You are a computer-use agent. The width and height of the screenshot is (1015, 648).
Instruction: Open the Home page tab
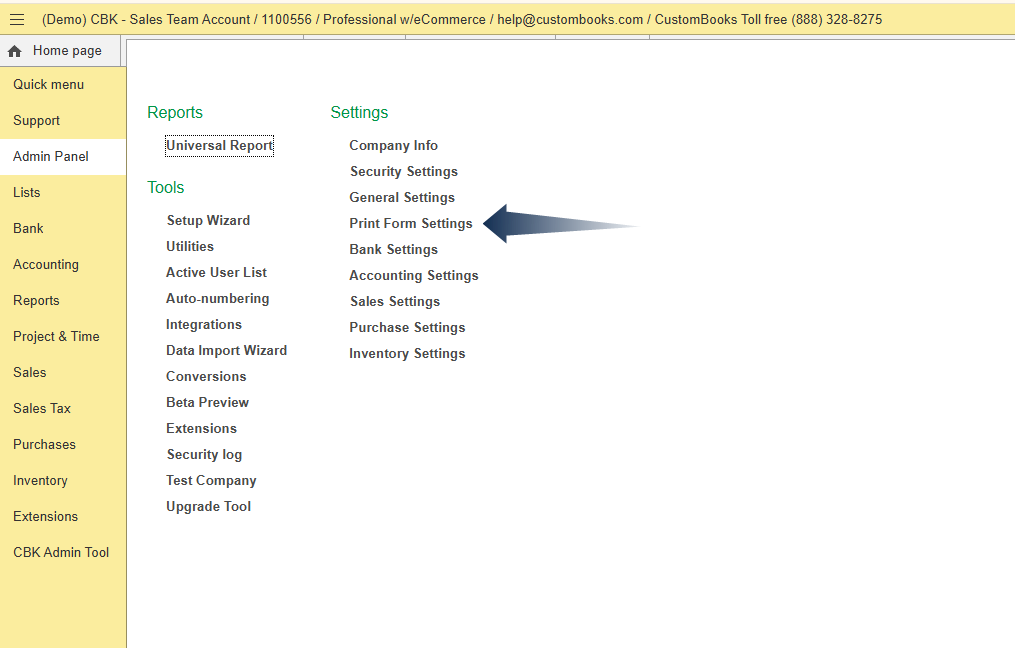click(66, 51)
